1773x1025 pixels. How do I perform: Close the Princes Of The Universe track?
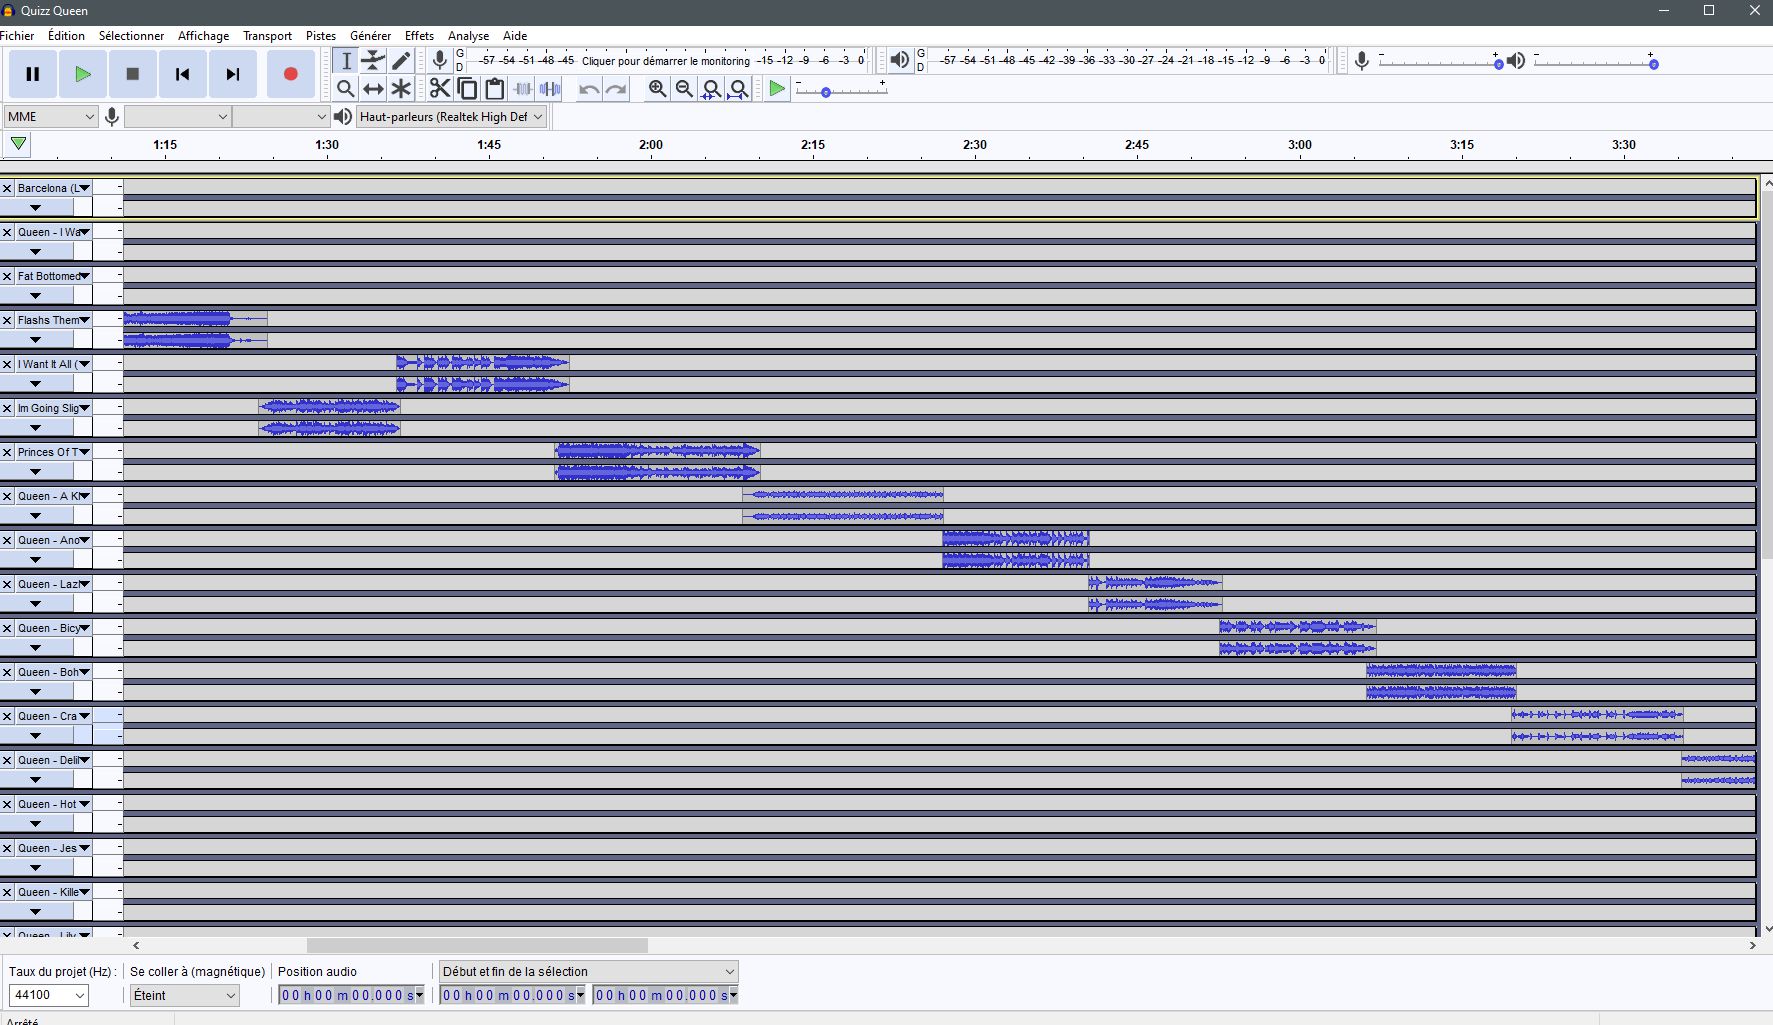7,452
